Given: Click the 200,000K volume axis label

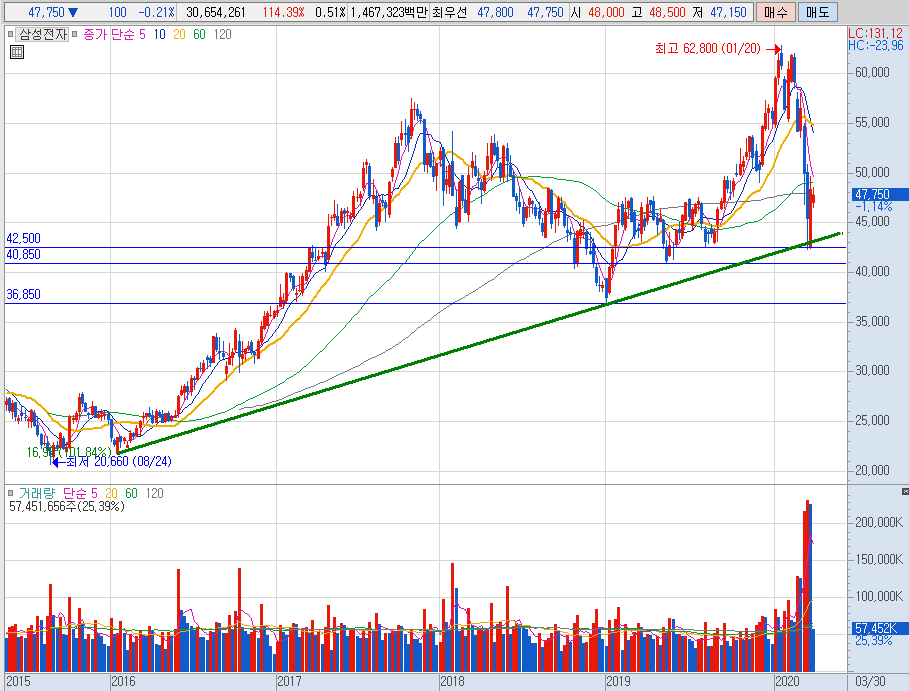Looking at the screenshot, I should pyautogui.click(x=879, y=522).
